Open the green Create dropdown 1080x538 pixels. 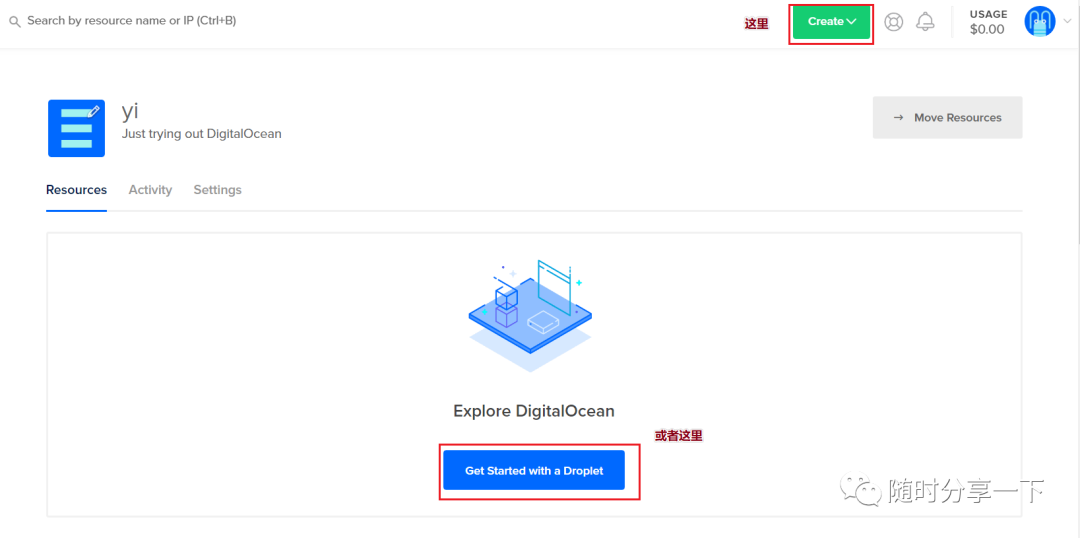[832, 22]
